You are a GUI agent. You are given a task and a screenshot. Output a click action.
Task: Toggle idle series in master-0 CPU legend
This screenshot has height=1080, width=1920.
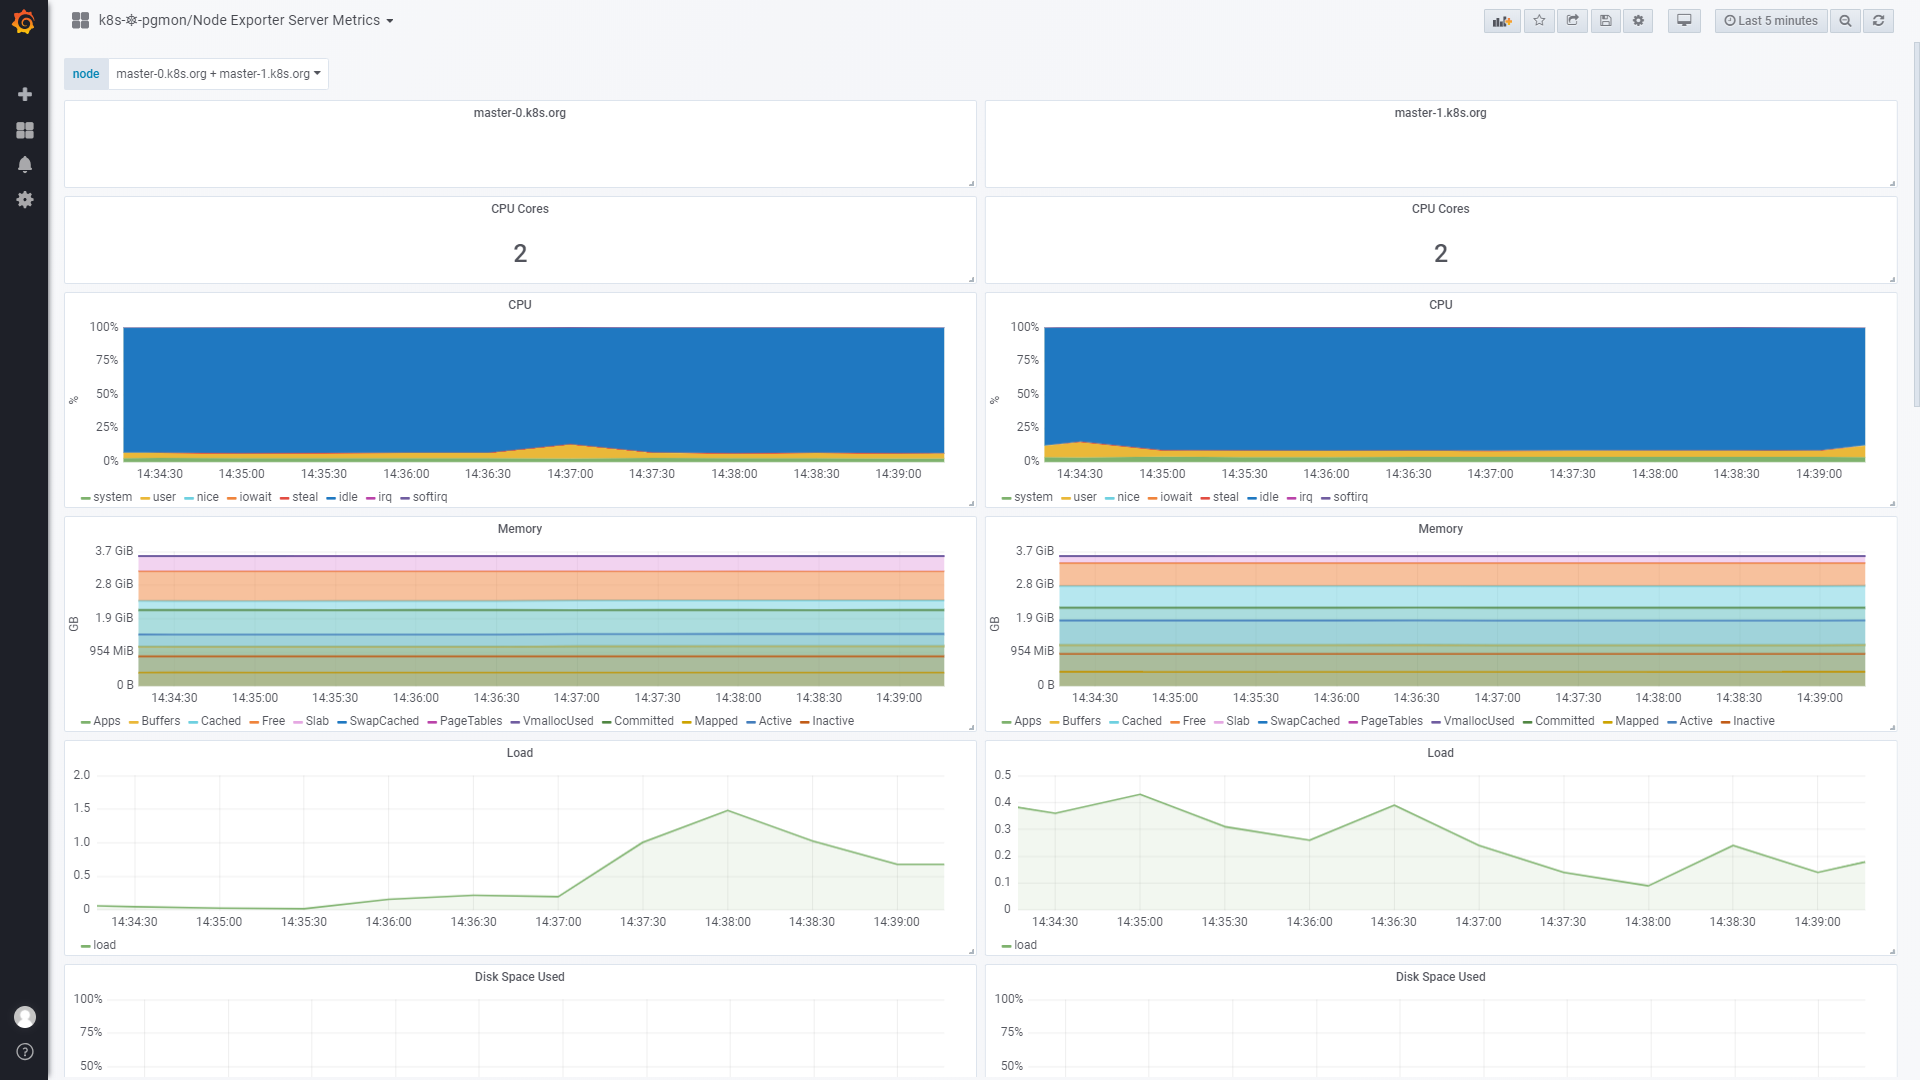pos(347,497)
